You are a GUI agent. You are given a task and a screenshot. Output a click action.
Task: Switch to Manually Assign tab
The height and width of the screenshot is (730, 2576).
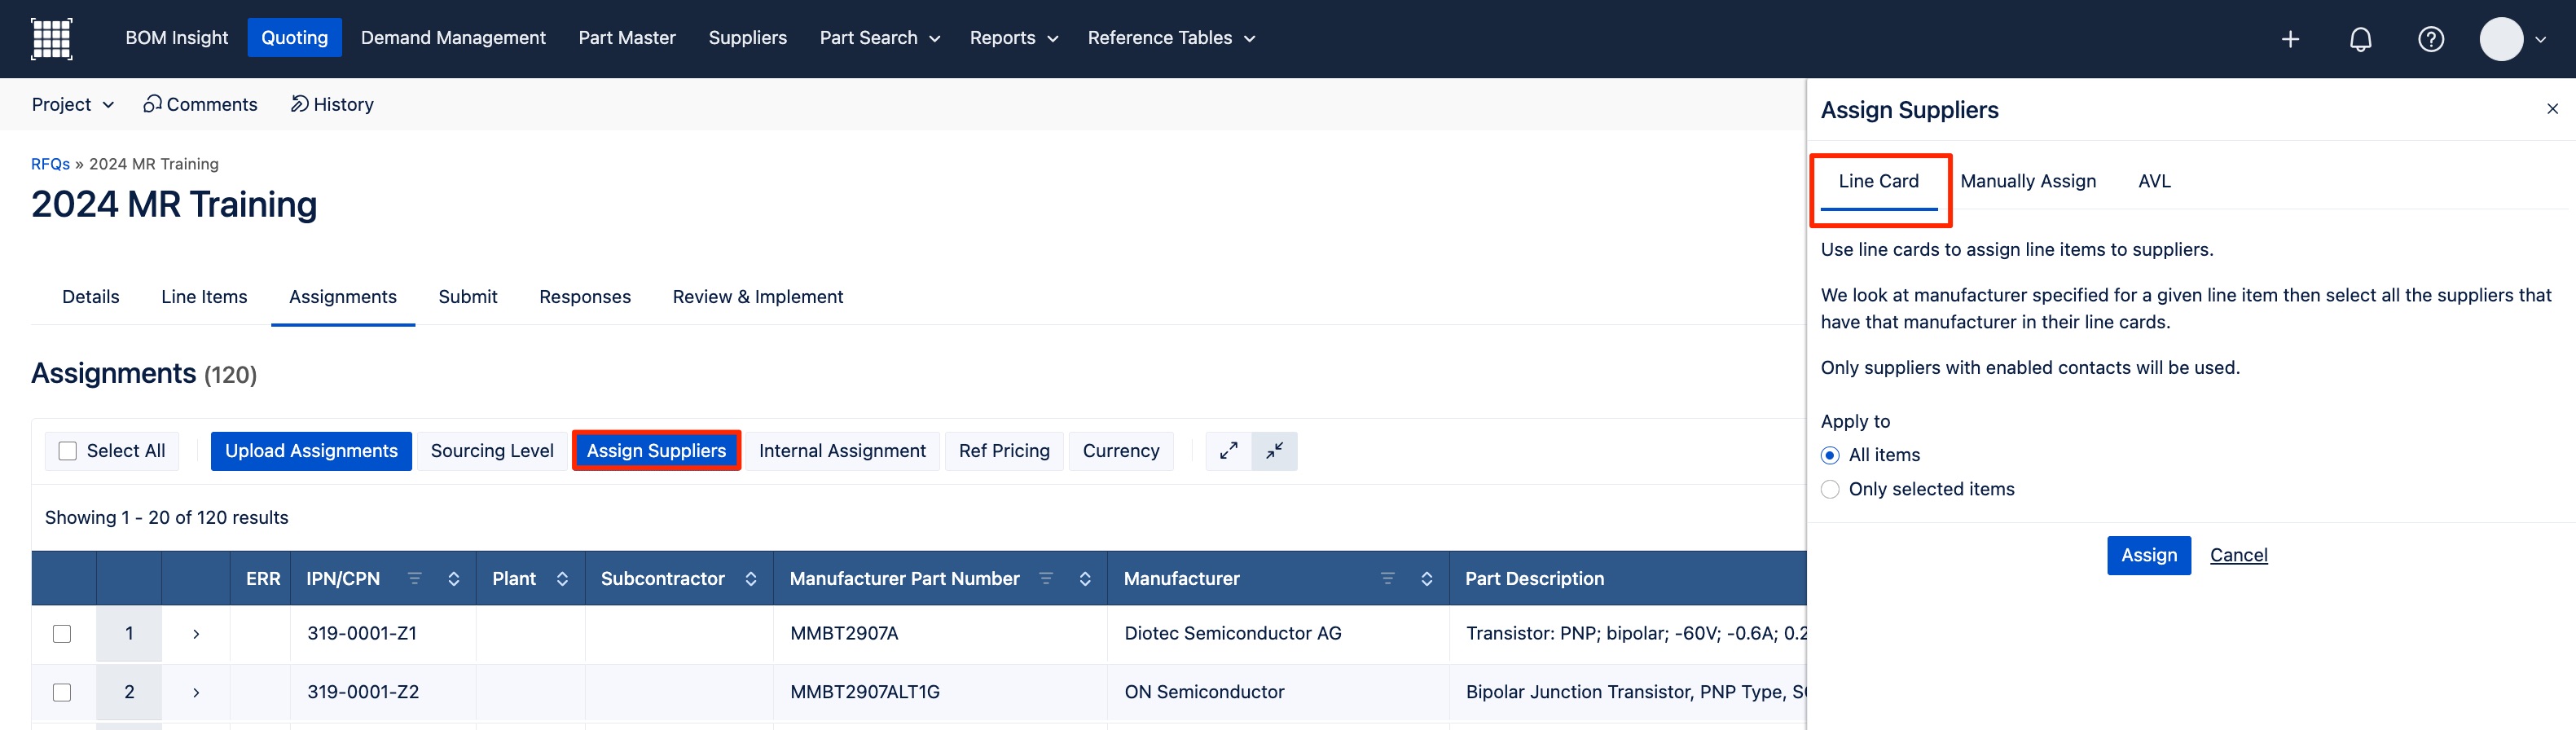[x=2028, y=182]
